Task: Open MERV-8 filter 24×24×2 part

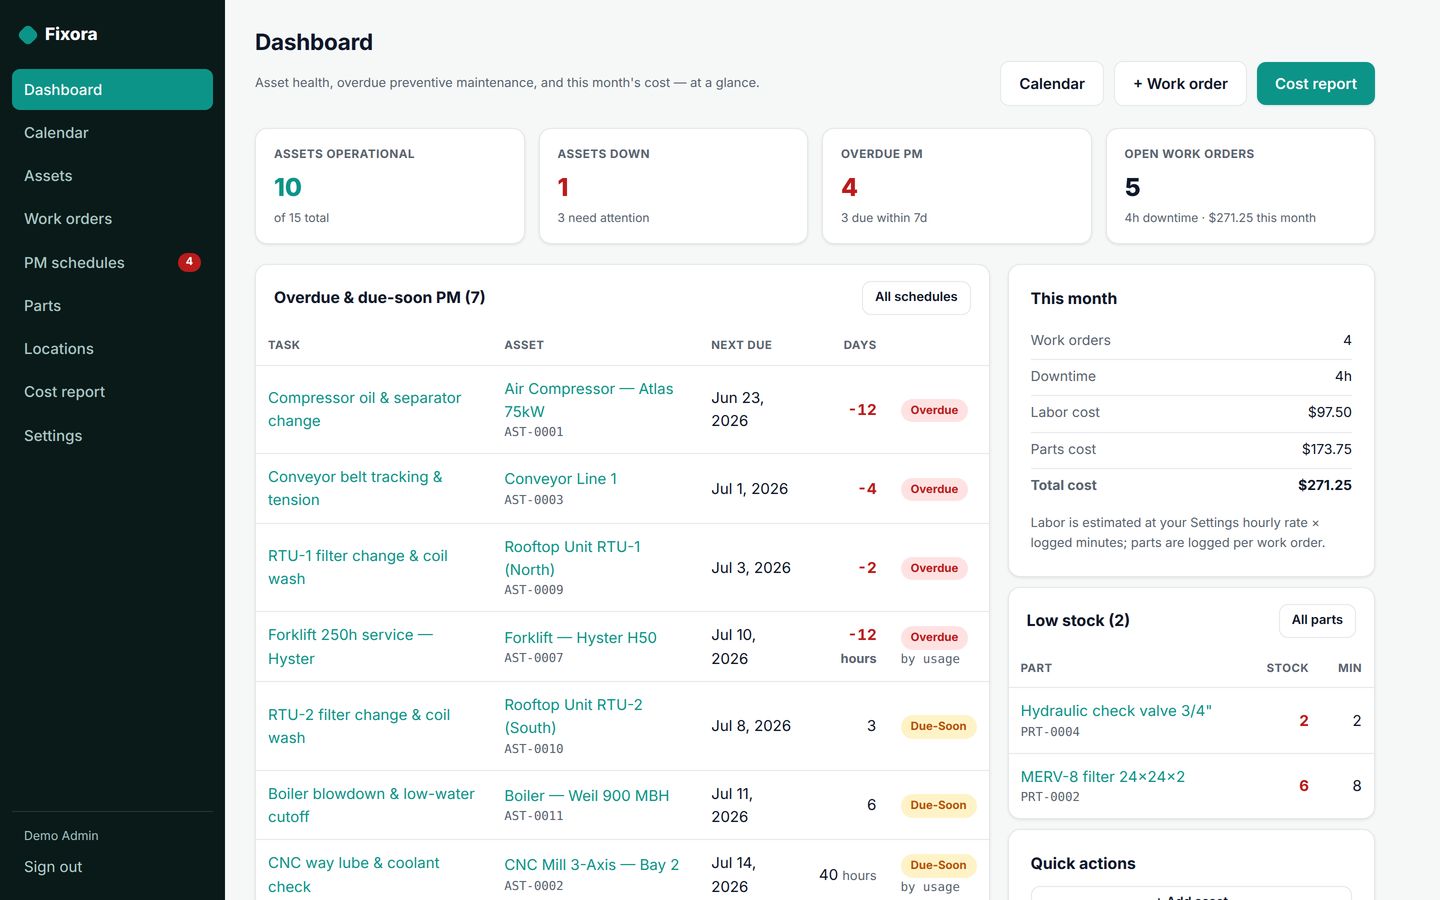Action: pyautogui.click(x=1102, y=777)
